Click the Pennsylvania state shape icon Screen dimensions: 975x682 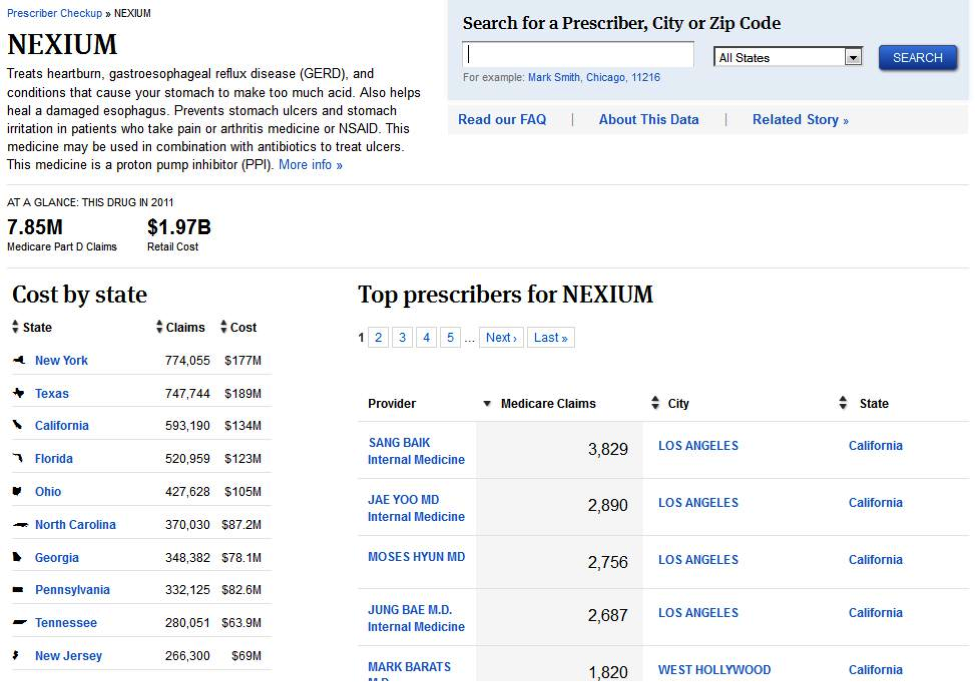18,589
